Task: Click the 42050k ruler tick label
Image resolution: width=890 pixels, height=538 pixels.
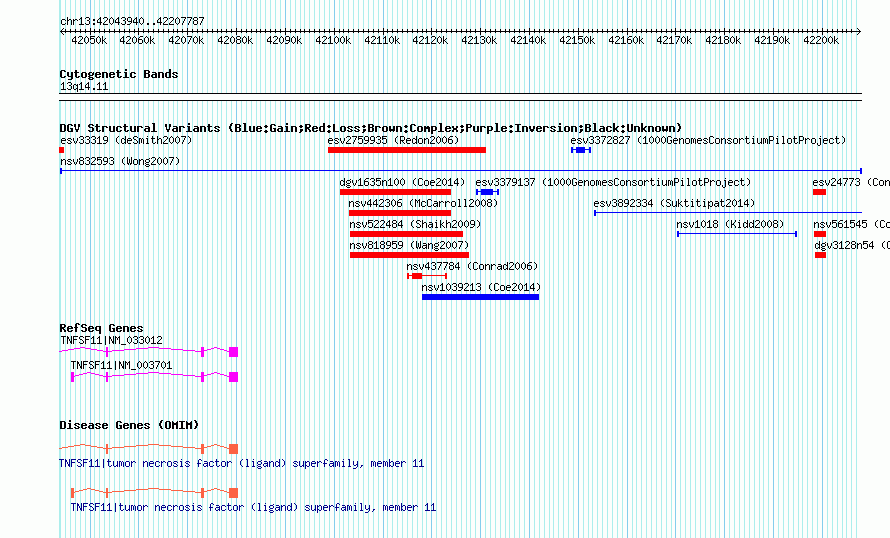Action: click(x=89, y=40)
